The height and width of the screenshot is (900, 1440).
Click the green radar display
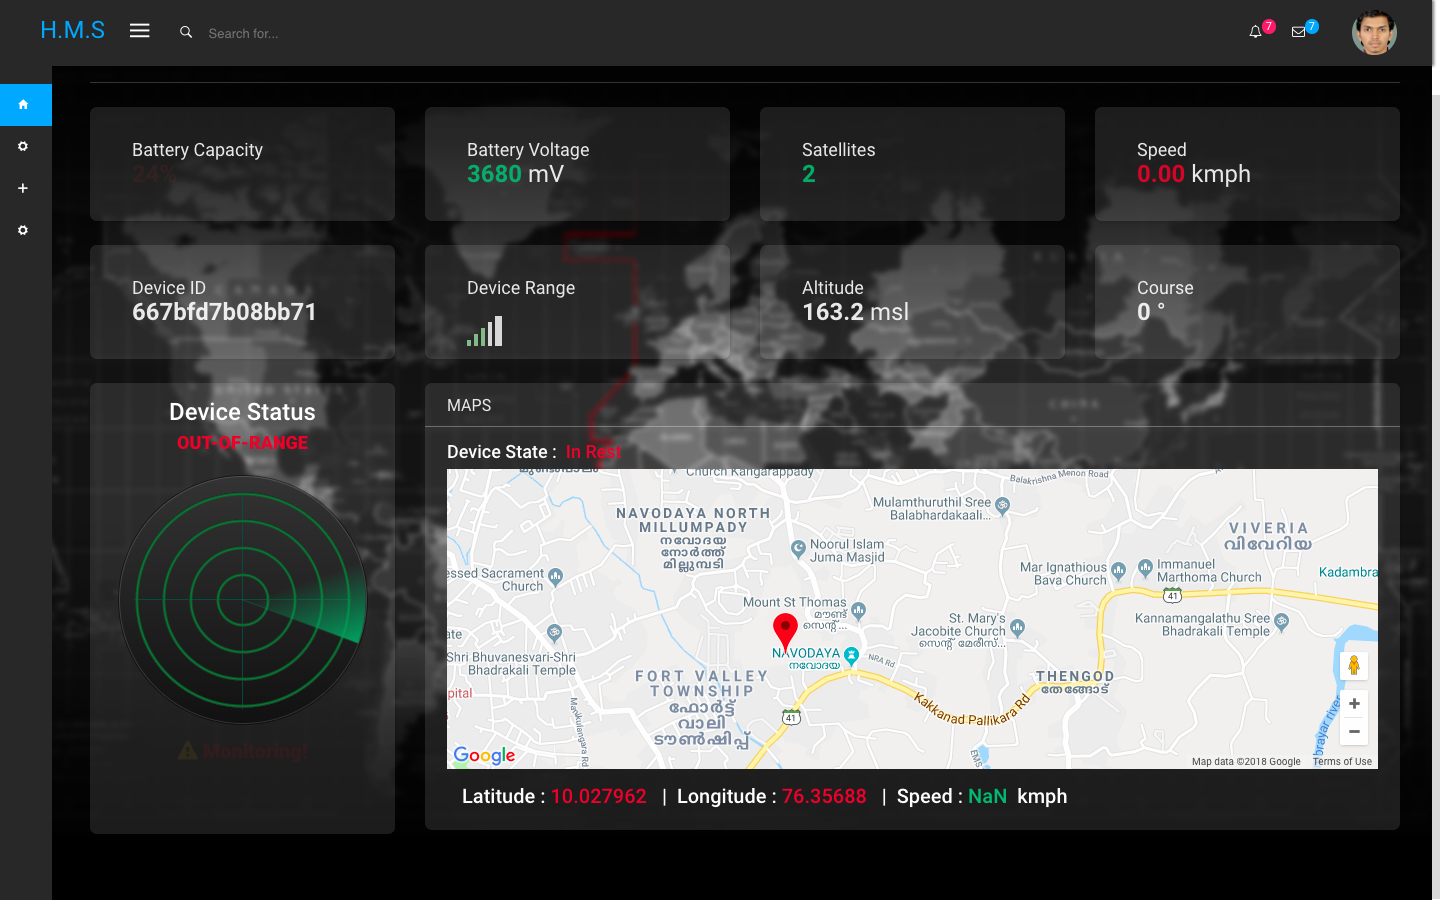[x=243, y=600]
